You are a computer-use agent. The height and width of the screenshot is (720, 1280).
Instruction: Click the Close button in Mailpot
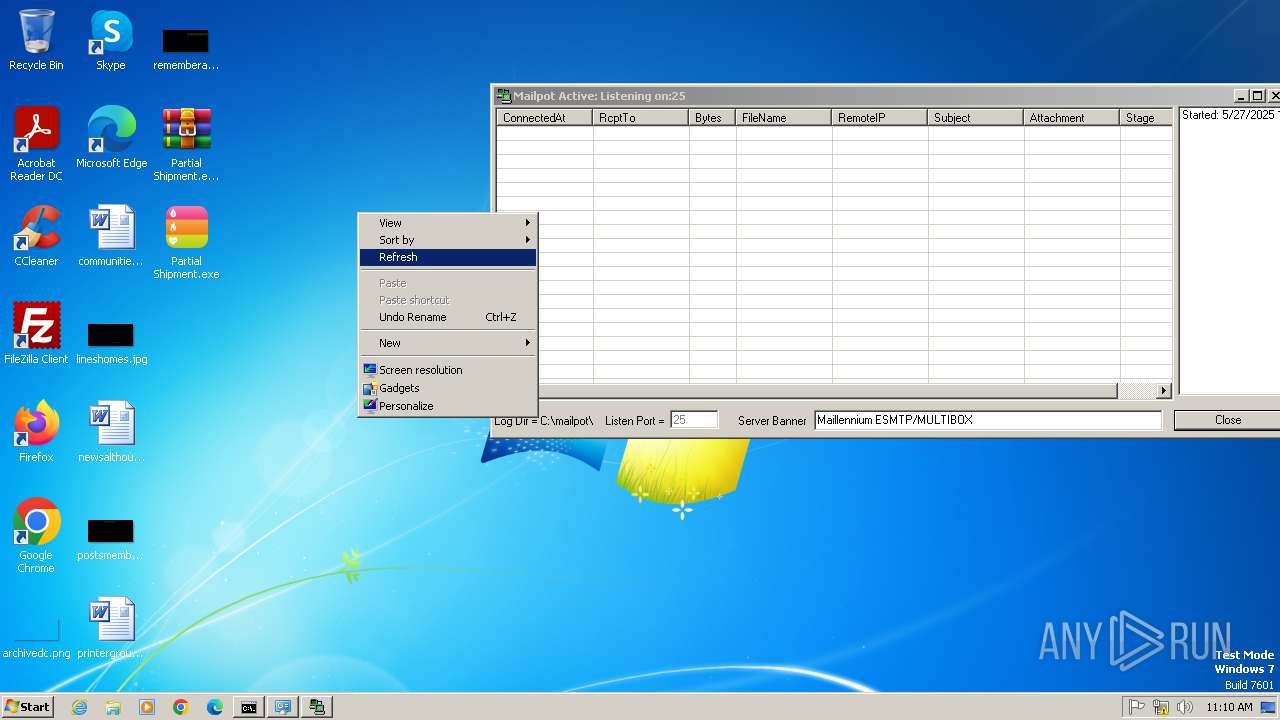point(1227,420)
